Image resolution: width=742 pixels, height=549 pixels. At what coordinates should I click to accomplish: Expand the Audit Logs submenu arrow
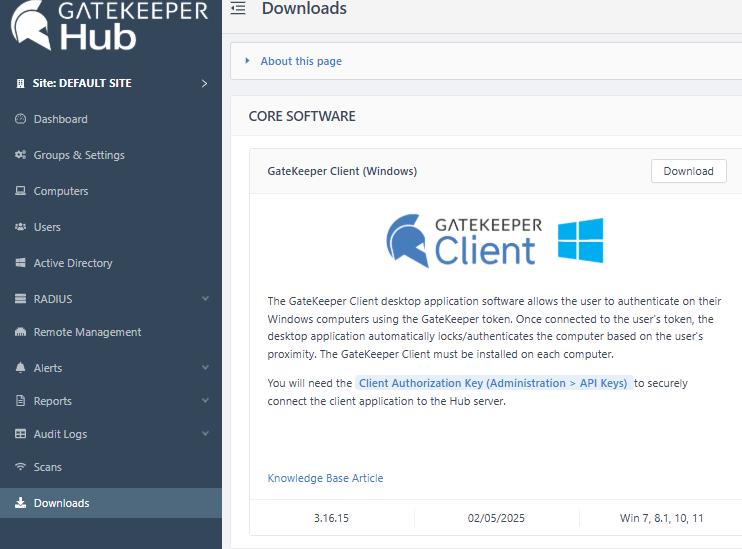pyautogui.click(x=205, y=434)
